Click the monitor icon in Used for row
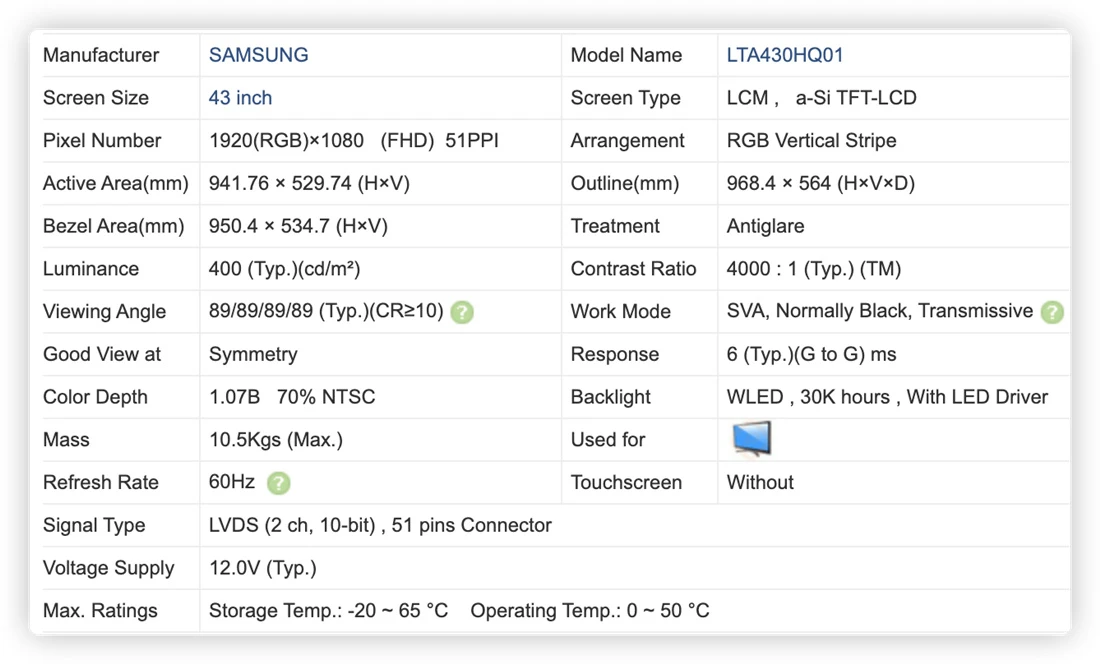The image size is (1100, 664). pyautogui.click(x=751, y=440)
